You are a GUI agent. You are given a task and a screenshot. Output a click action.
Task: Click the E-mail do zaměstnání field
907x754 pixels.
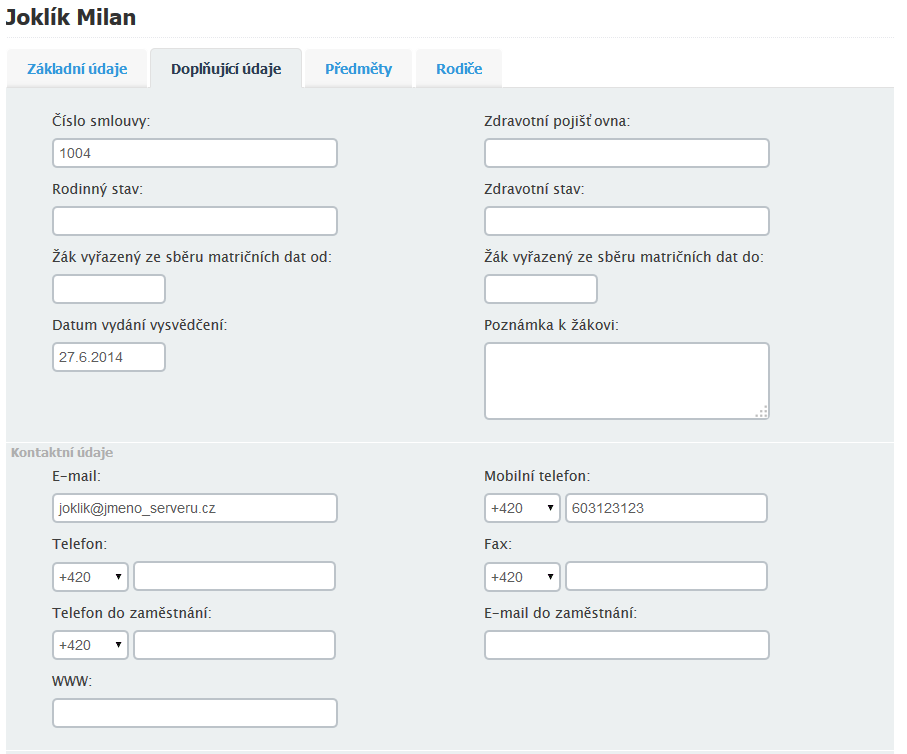point(626,645)
